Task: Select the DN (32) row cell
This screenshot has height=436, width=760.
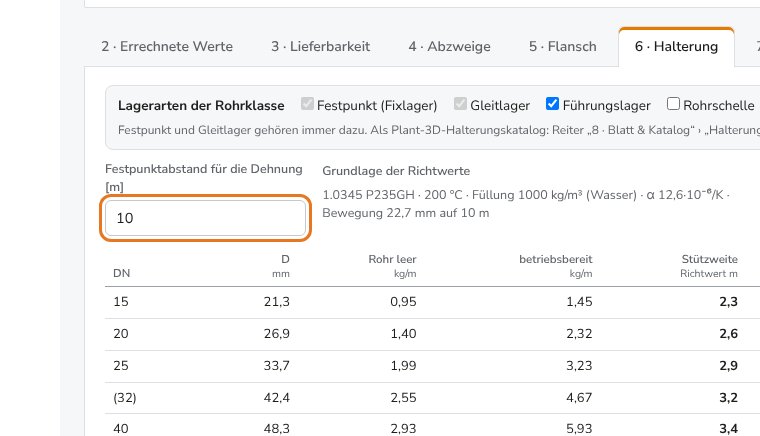Action: click(125, 398)
